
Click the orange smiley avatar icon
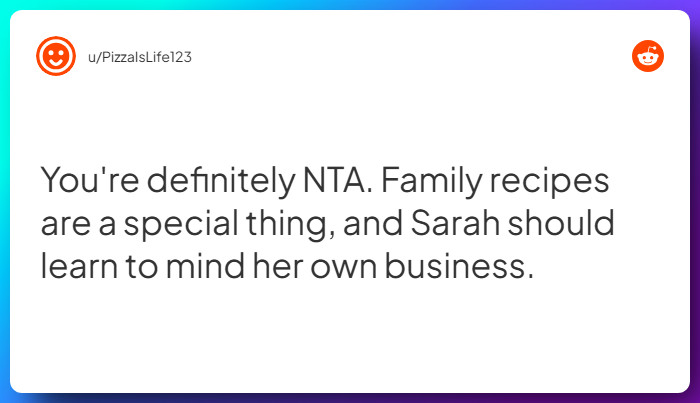pos(56,57)
